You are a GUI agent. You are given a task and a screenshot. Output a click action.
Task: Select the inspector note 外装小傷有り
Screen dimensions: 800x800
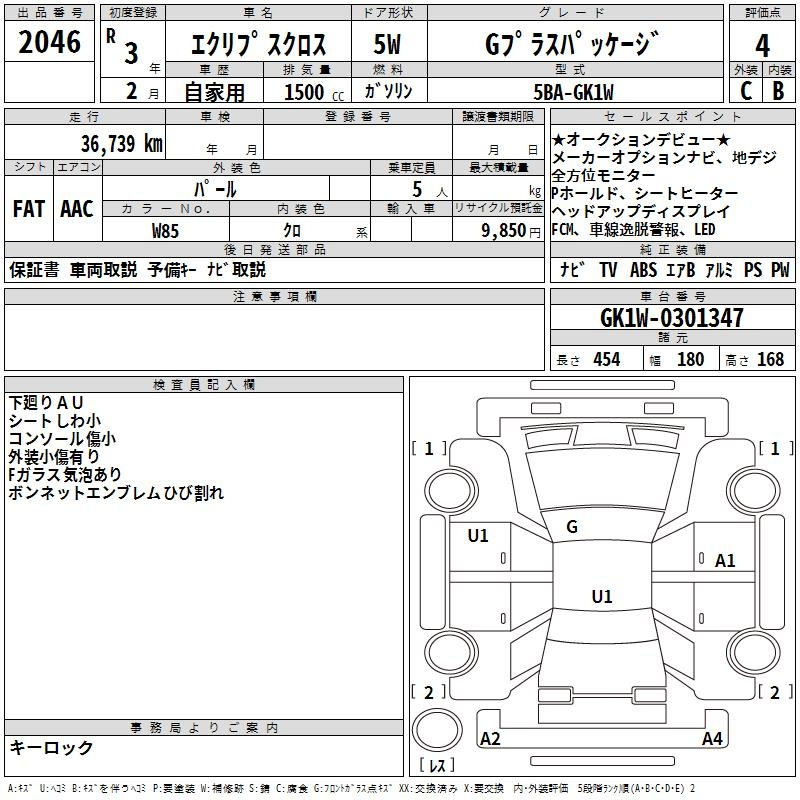tap(54, 456)
